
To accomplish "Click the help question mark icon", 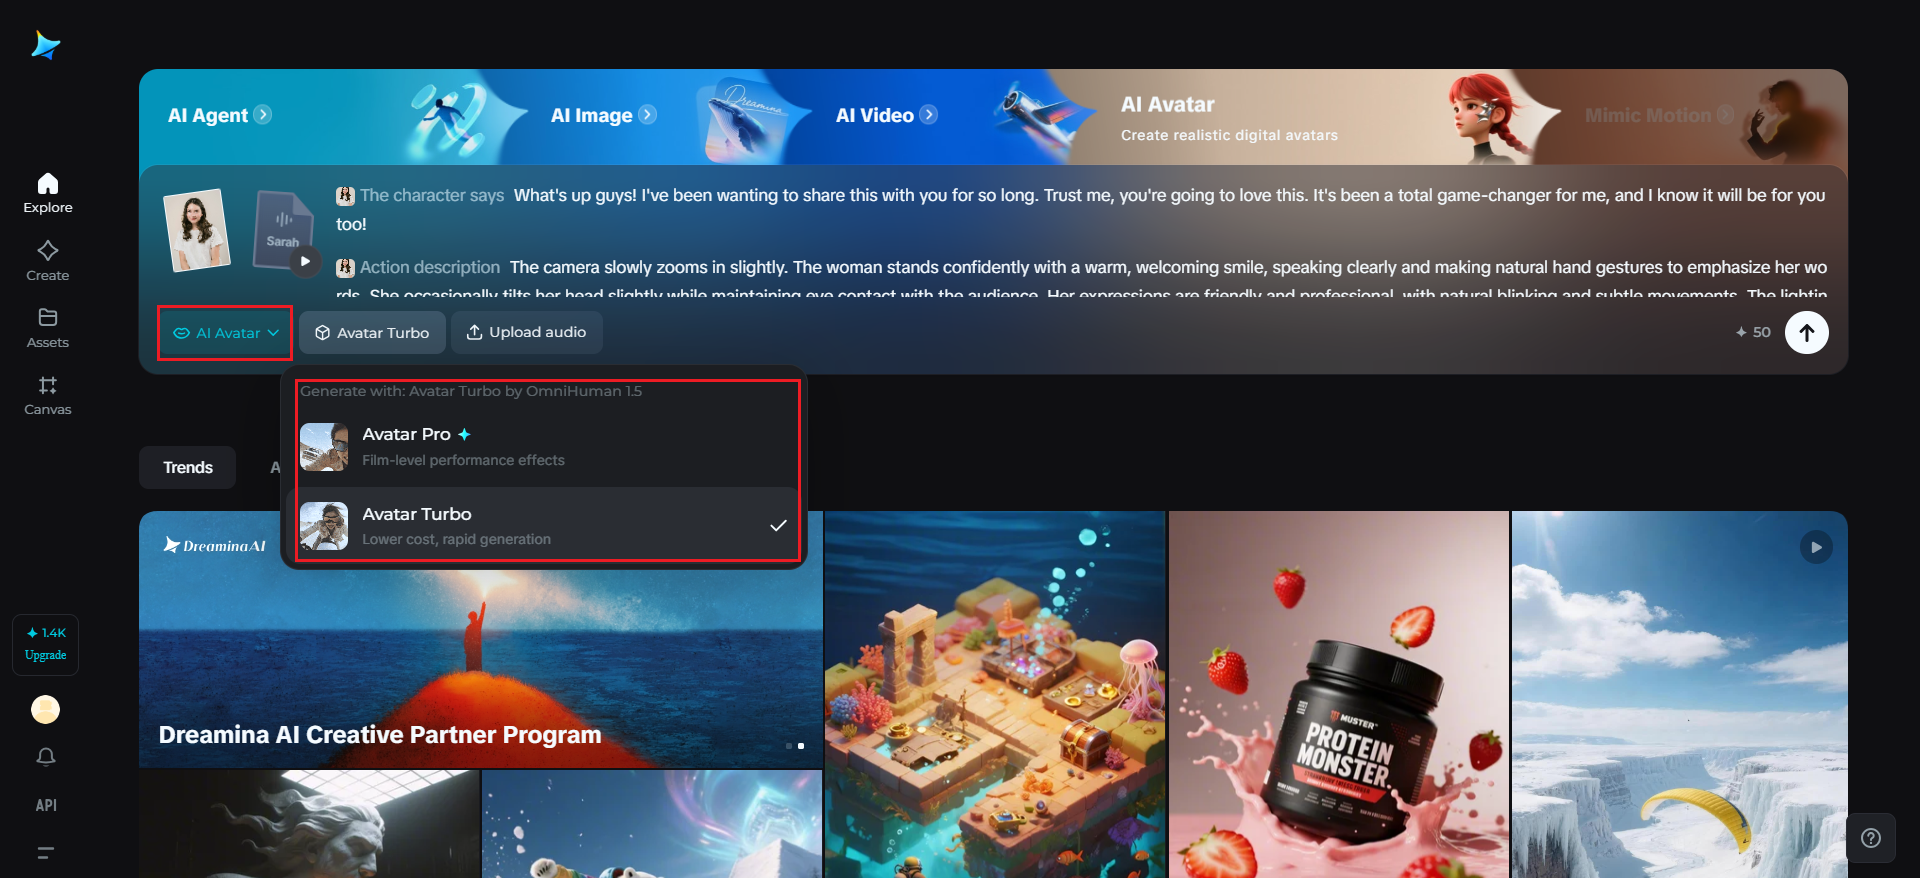I will point(1871,838).
